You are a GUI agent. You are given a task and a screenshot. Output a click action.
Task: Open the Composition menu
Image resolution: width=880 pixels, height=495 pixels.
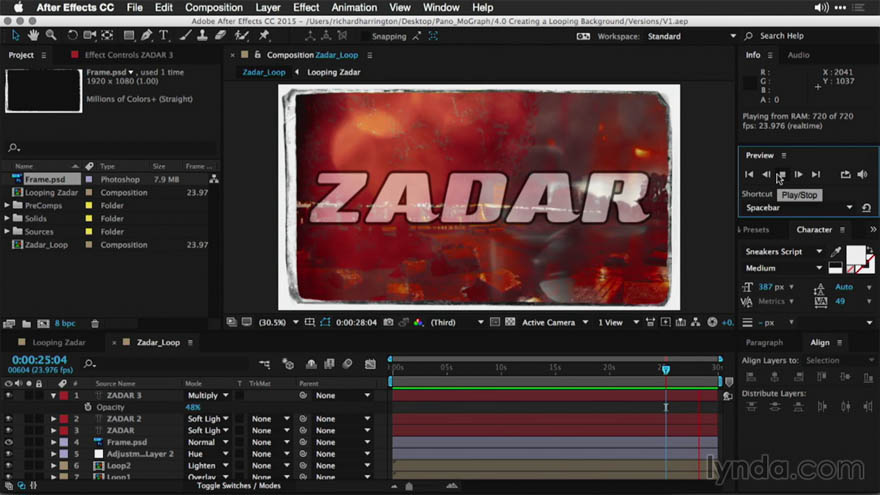pos(214,7)
